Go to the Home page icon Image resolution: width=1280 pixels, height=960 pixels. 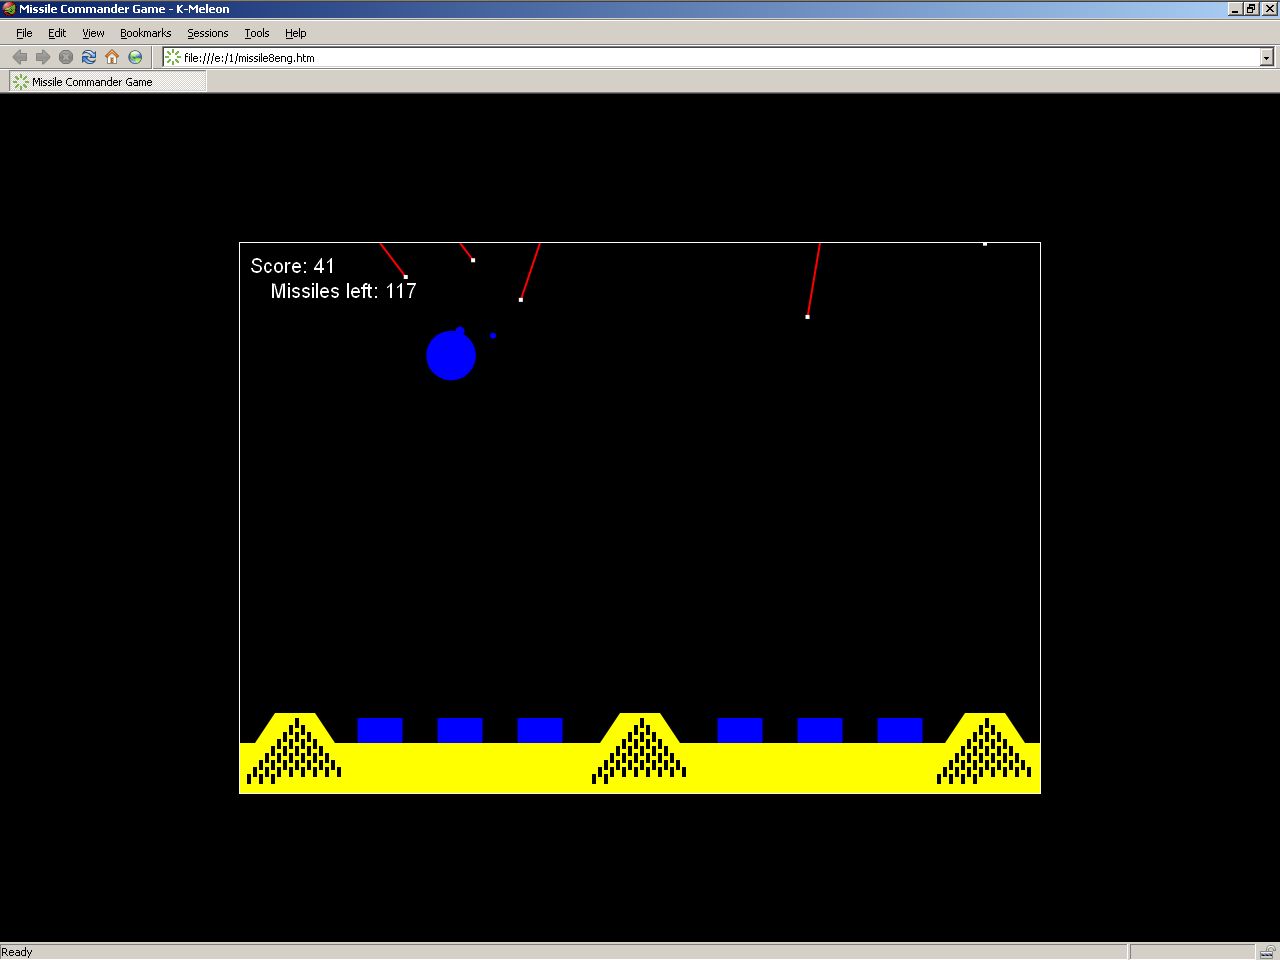pos(112,57)
